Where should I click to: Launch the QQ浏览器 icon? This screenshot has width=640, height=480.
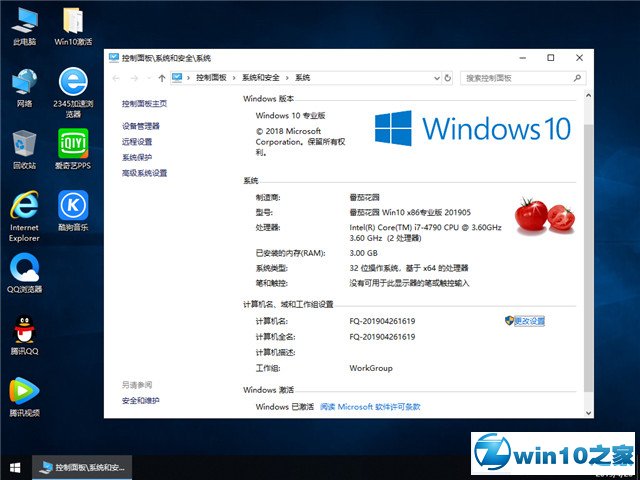[24, 273]
